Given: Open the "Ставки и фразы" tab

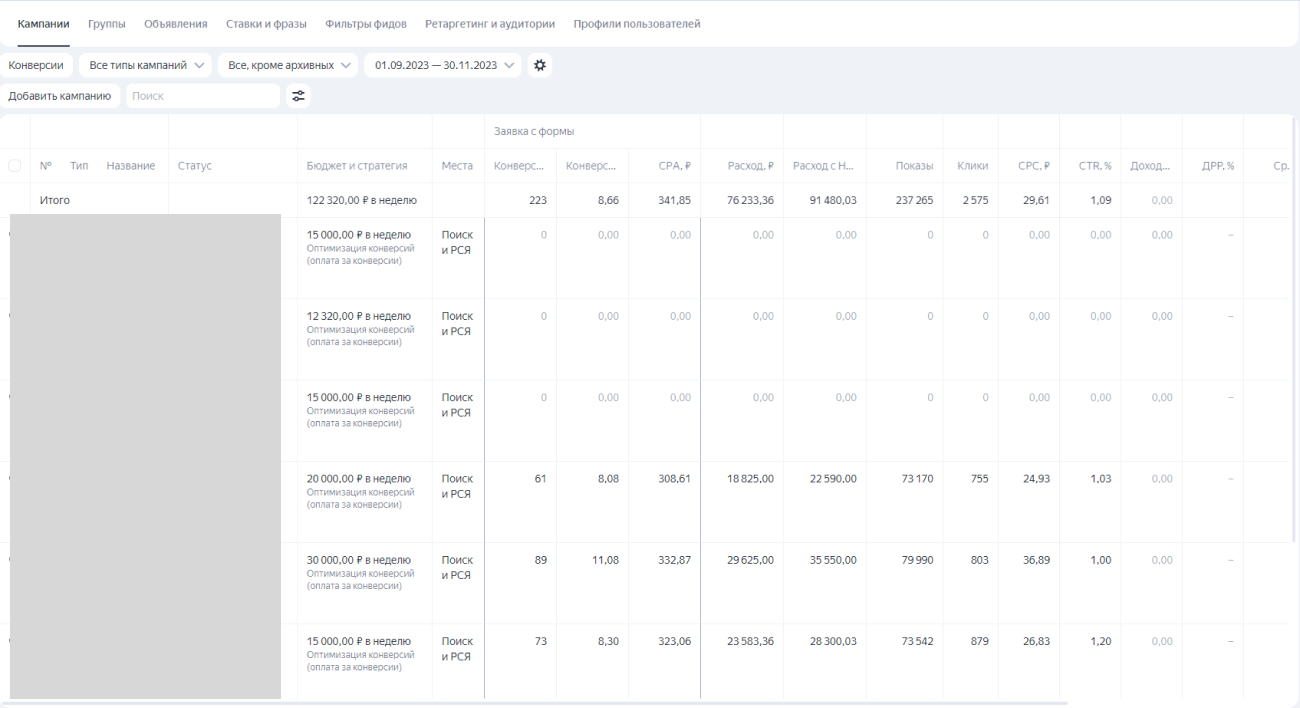Looking at the screenshot, I should pos(266,24).
